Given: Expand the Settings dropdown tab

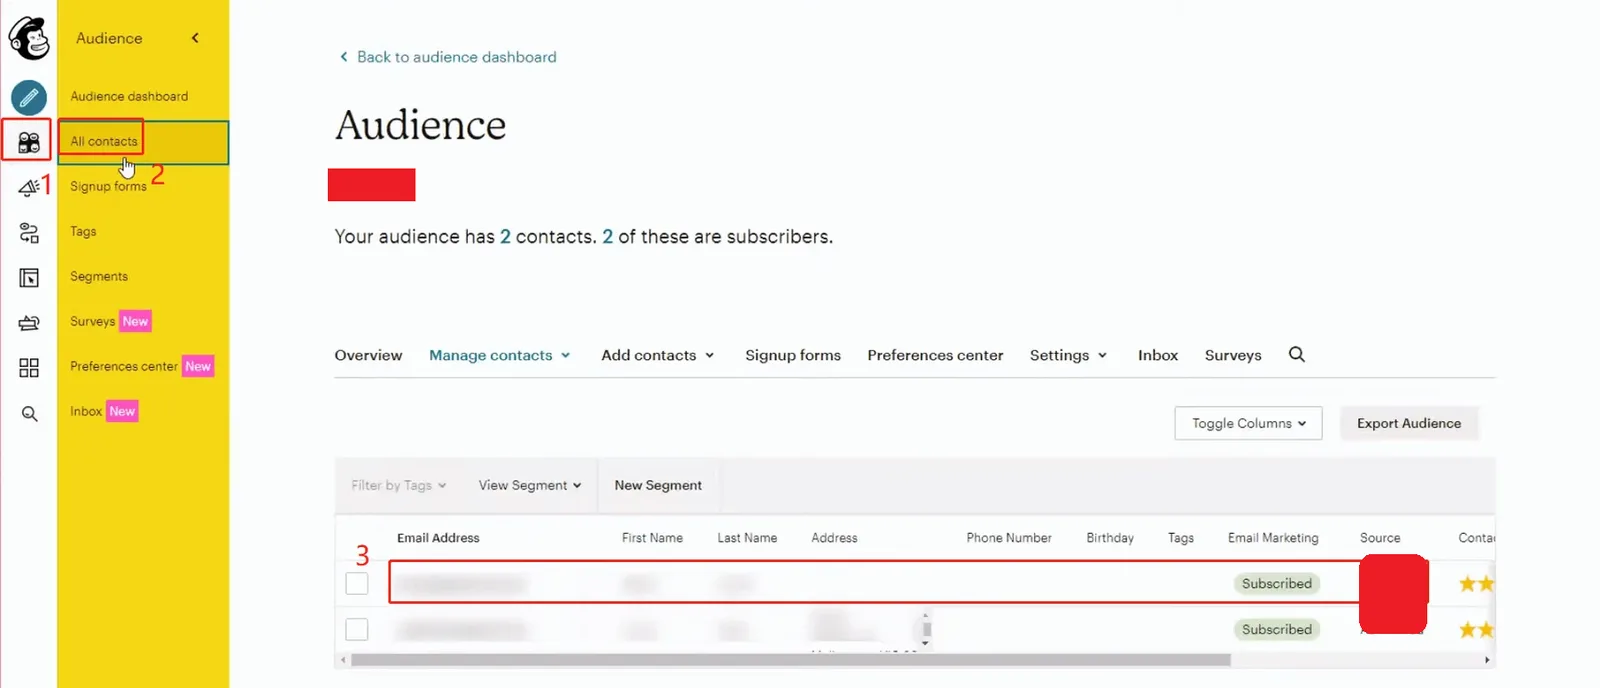Looking at the screenshot, I should [1068, 355].
